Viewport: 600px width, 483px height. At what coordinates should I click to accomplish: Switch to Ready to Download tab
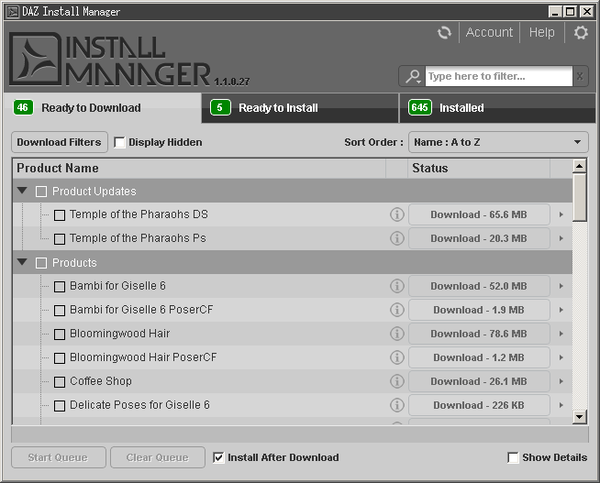point(103,108)
